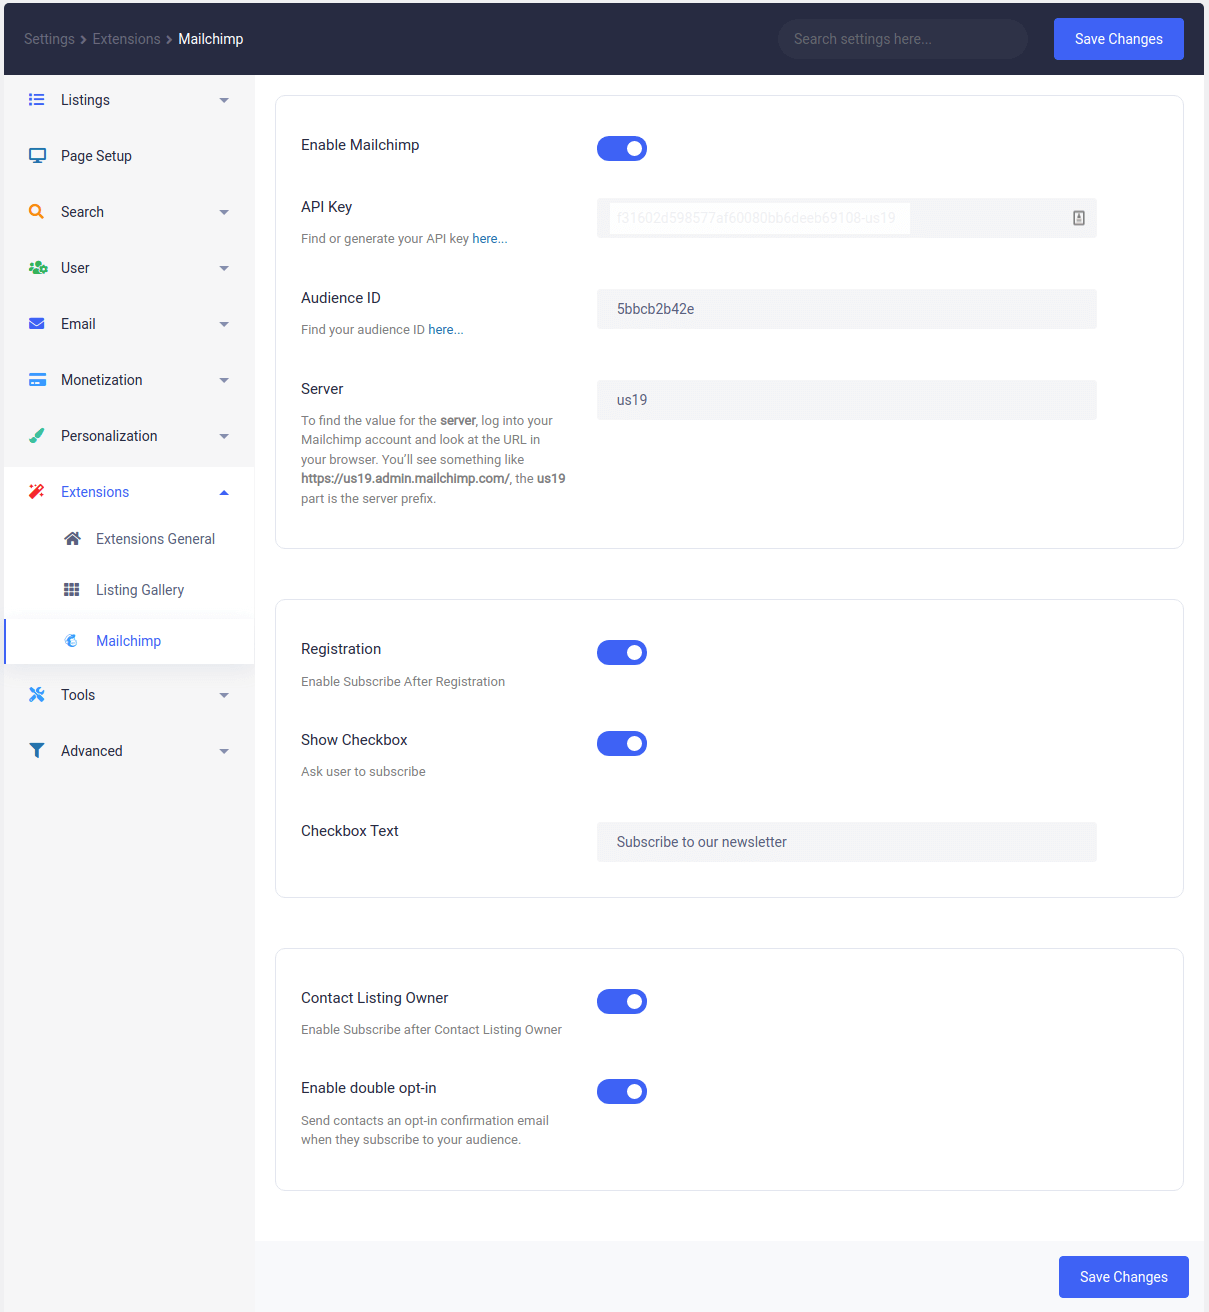Expand the Listings section
This screenshot has width=1209, height=1312.
pos(224,99)
